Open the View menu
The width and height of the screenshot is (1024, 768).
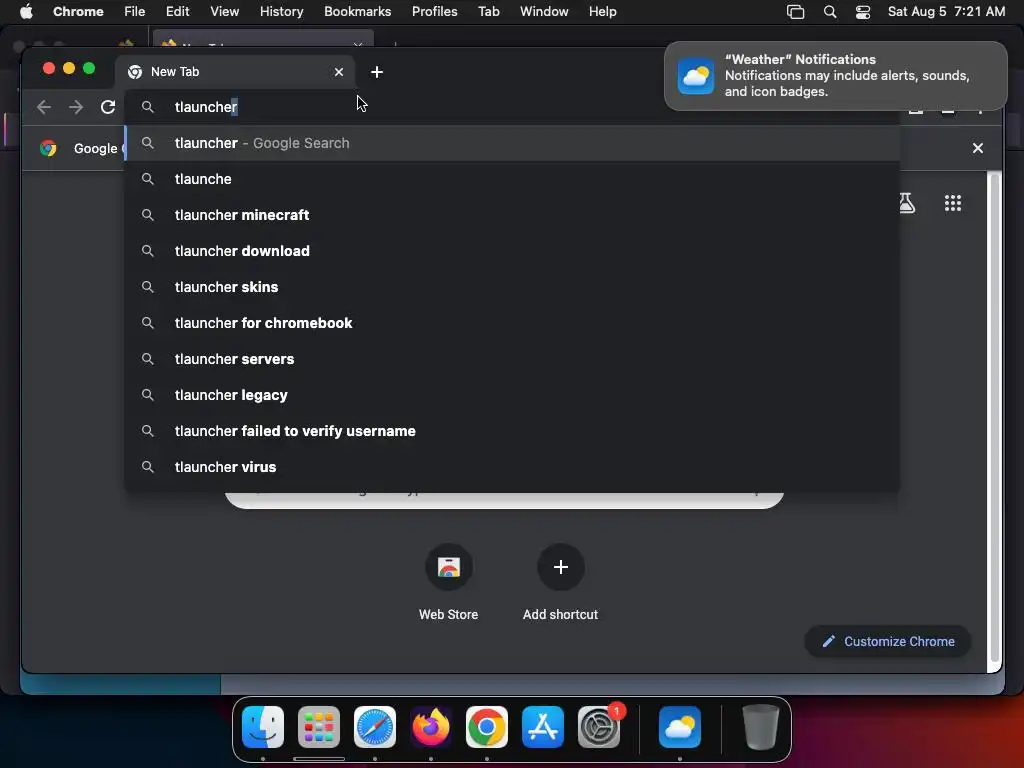pos(225,12)
